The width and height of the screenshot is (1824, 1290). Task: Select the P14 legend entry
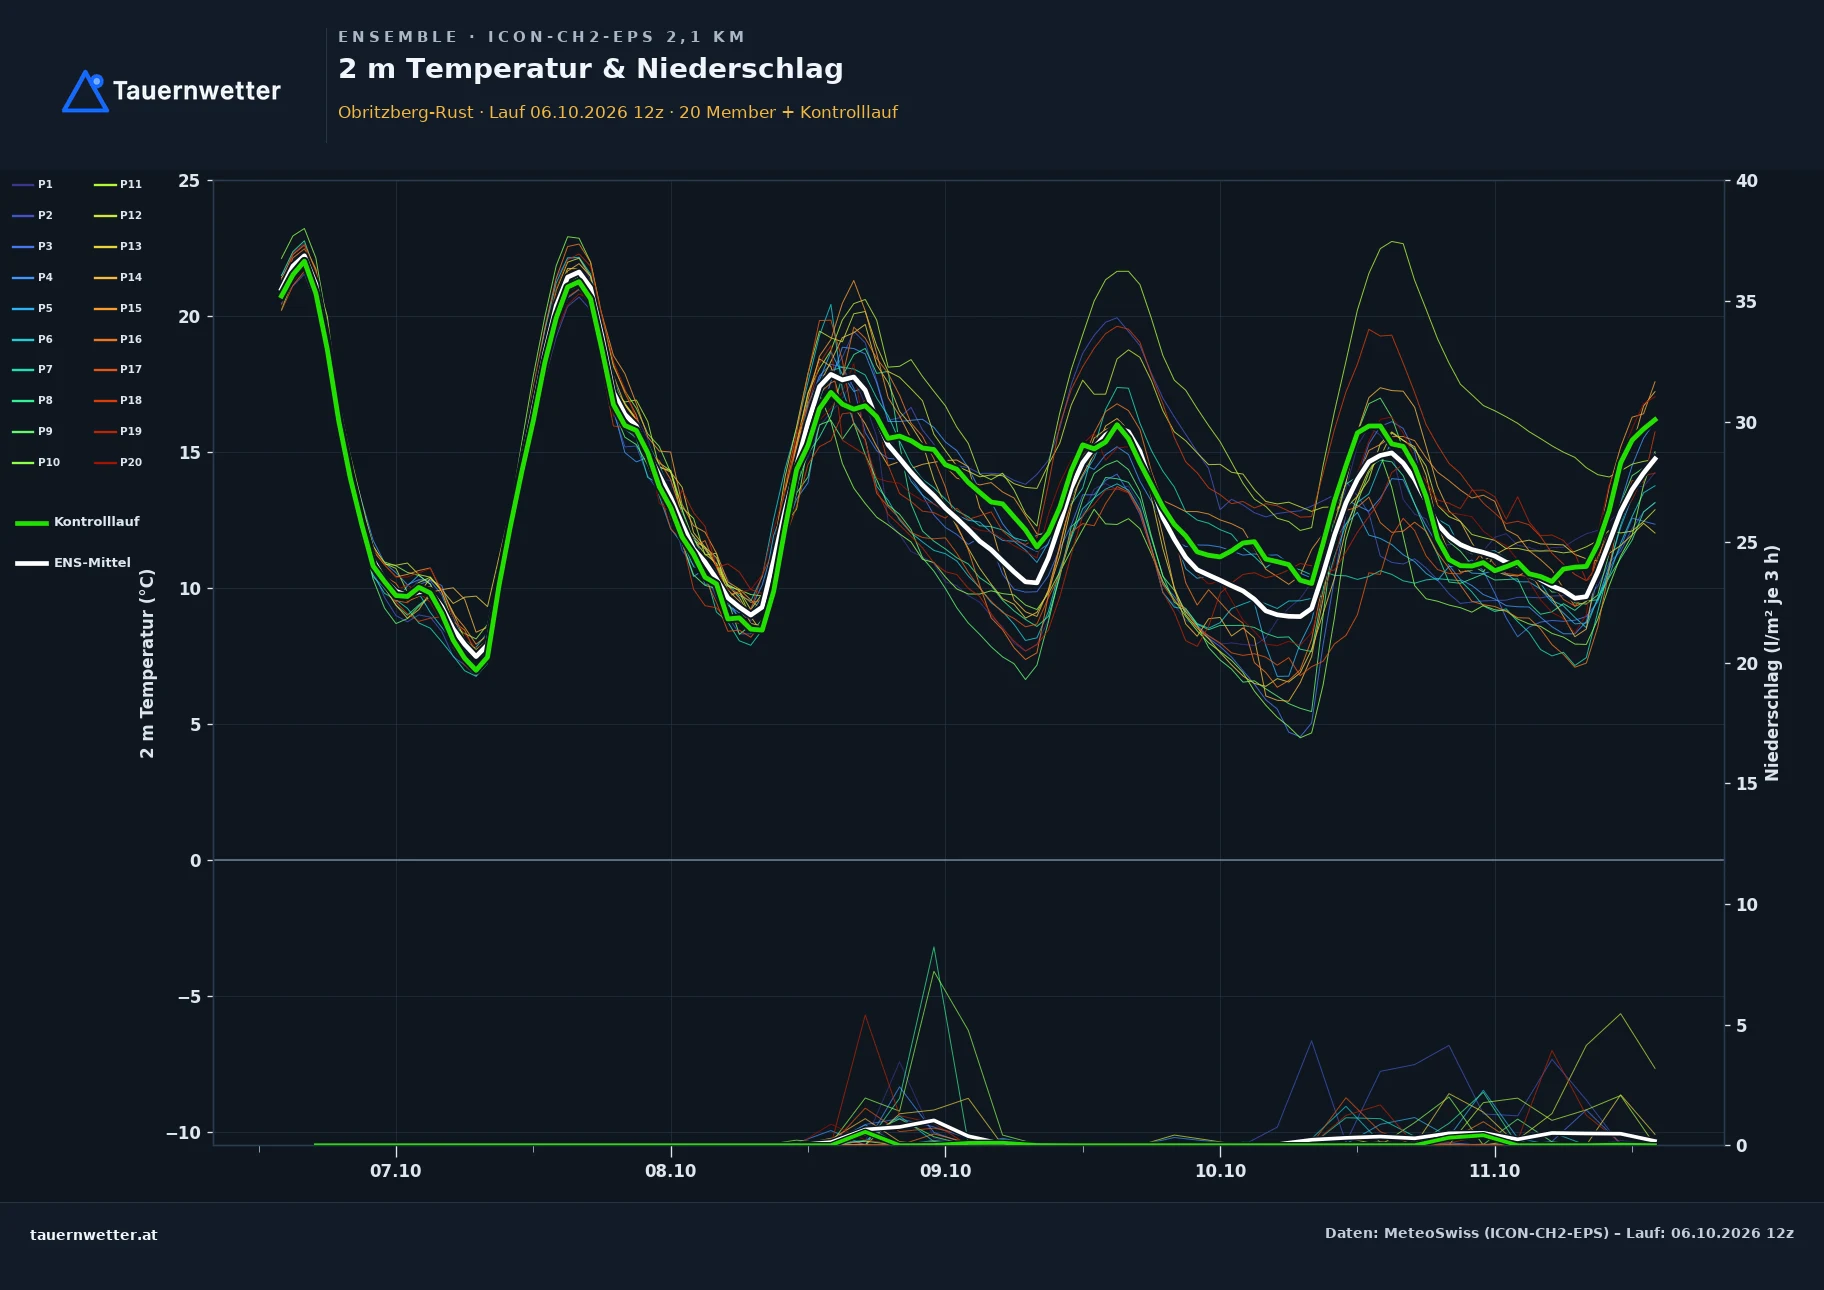tap(118, 277)
